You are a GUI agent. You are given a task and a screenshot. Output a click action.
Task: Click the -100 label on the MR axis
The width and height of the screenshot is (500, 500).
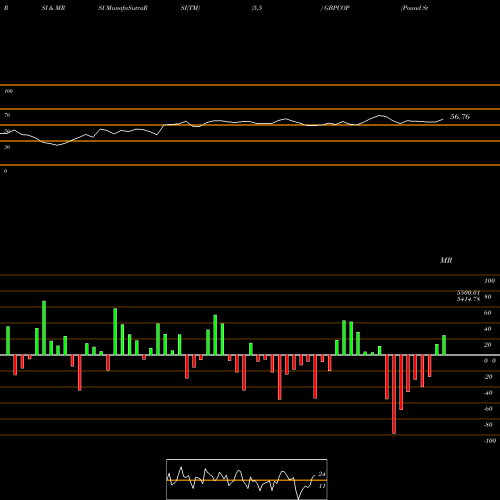(x=490, y=441)
